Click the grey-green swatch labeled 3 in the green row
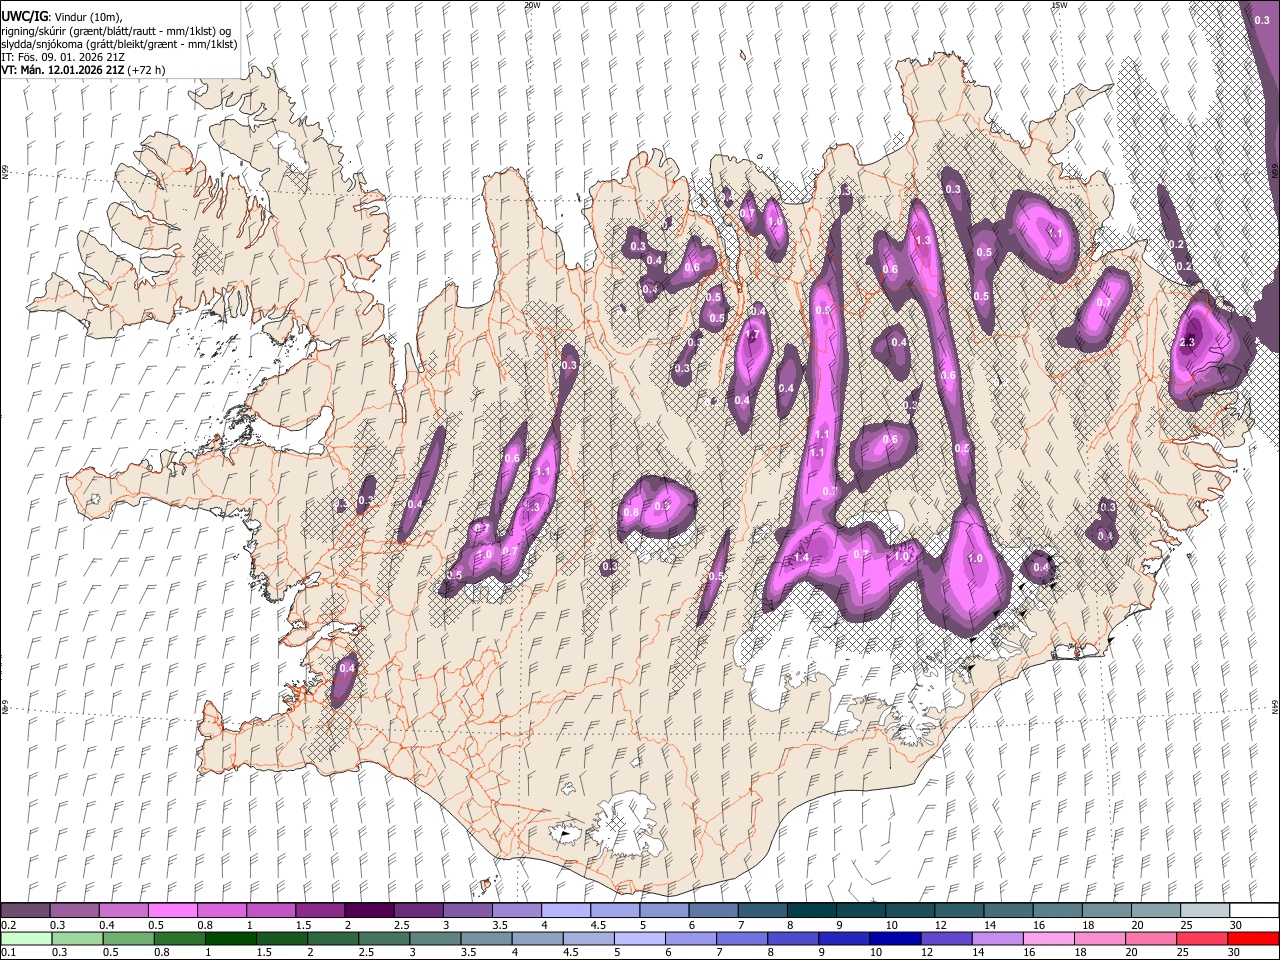 (434, 938)
